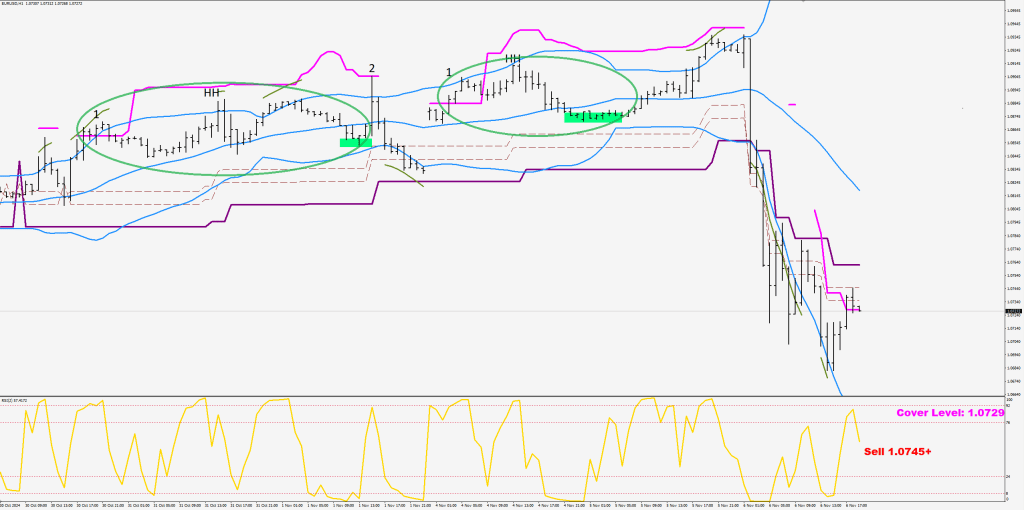Select the short magenta dash at upper left
1024x510 pixels.
[x=47, y=128]
